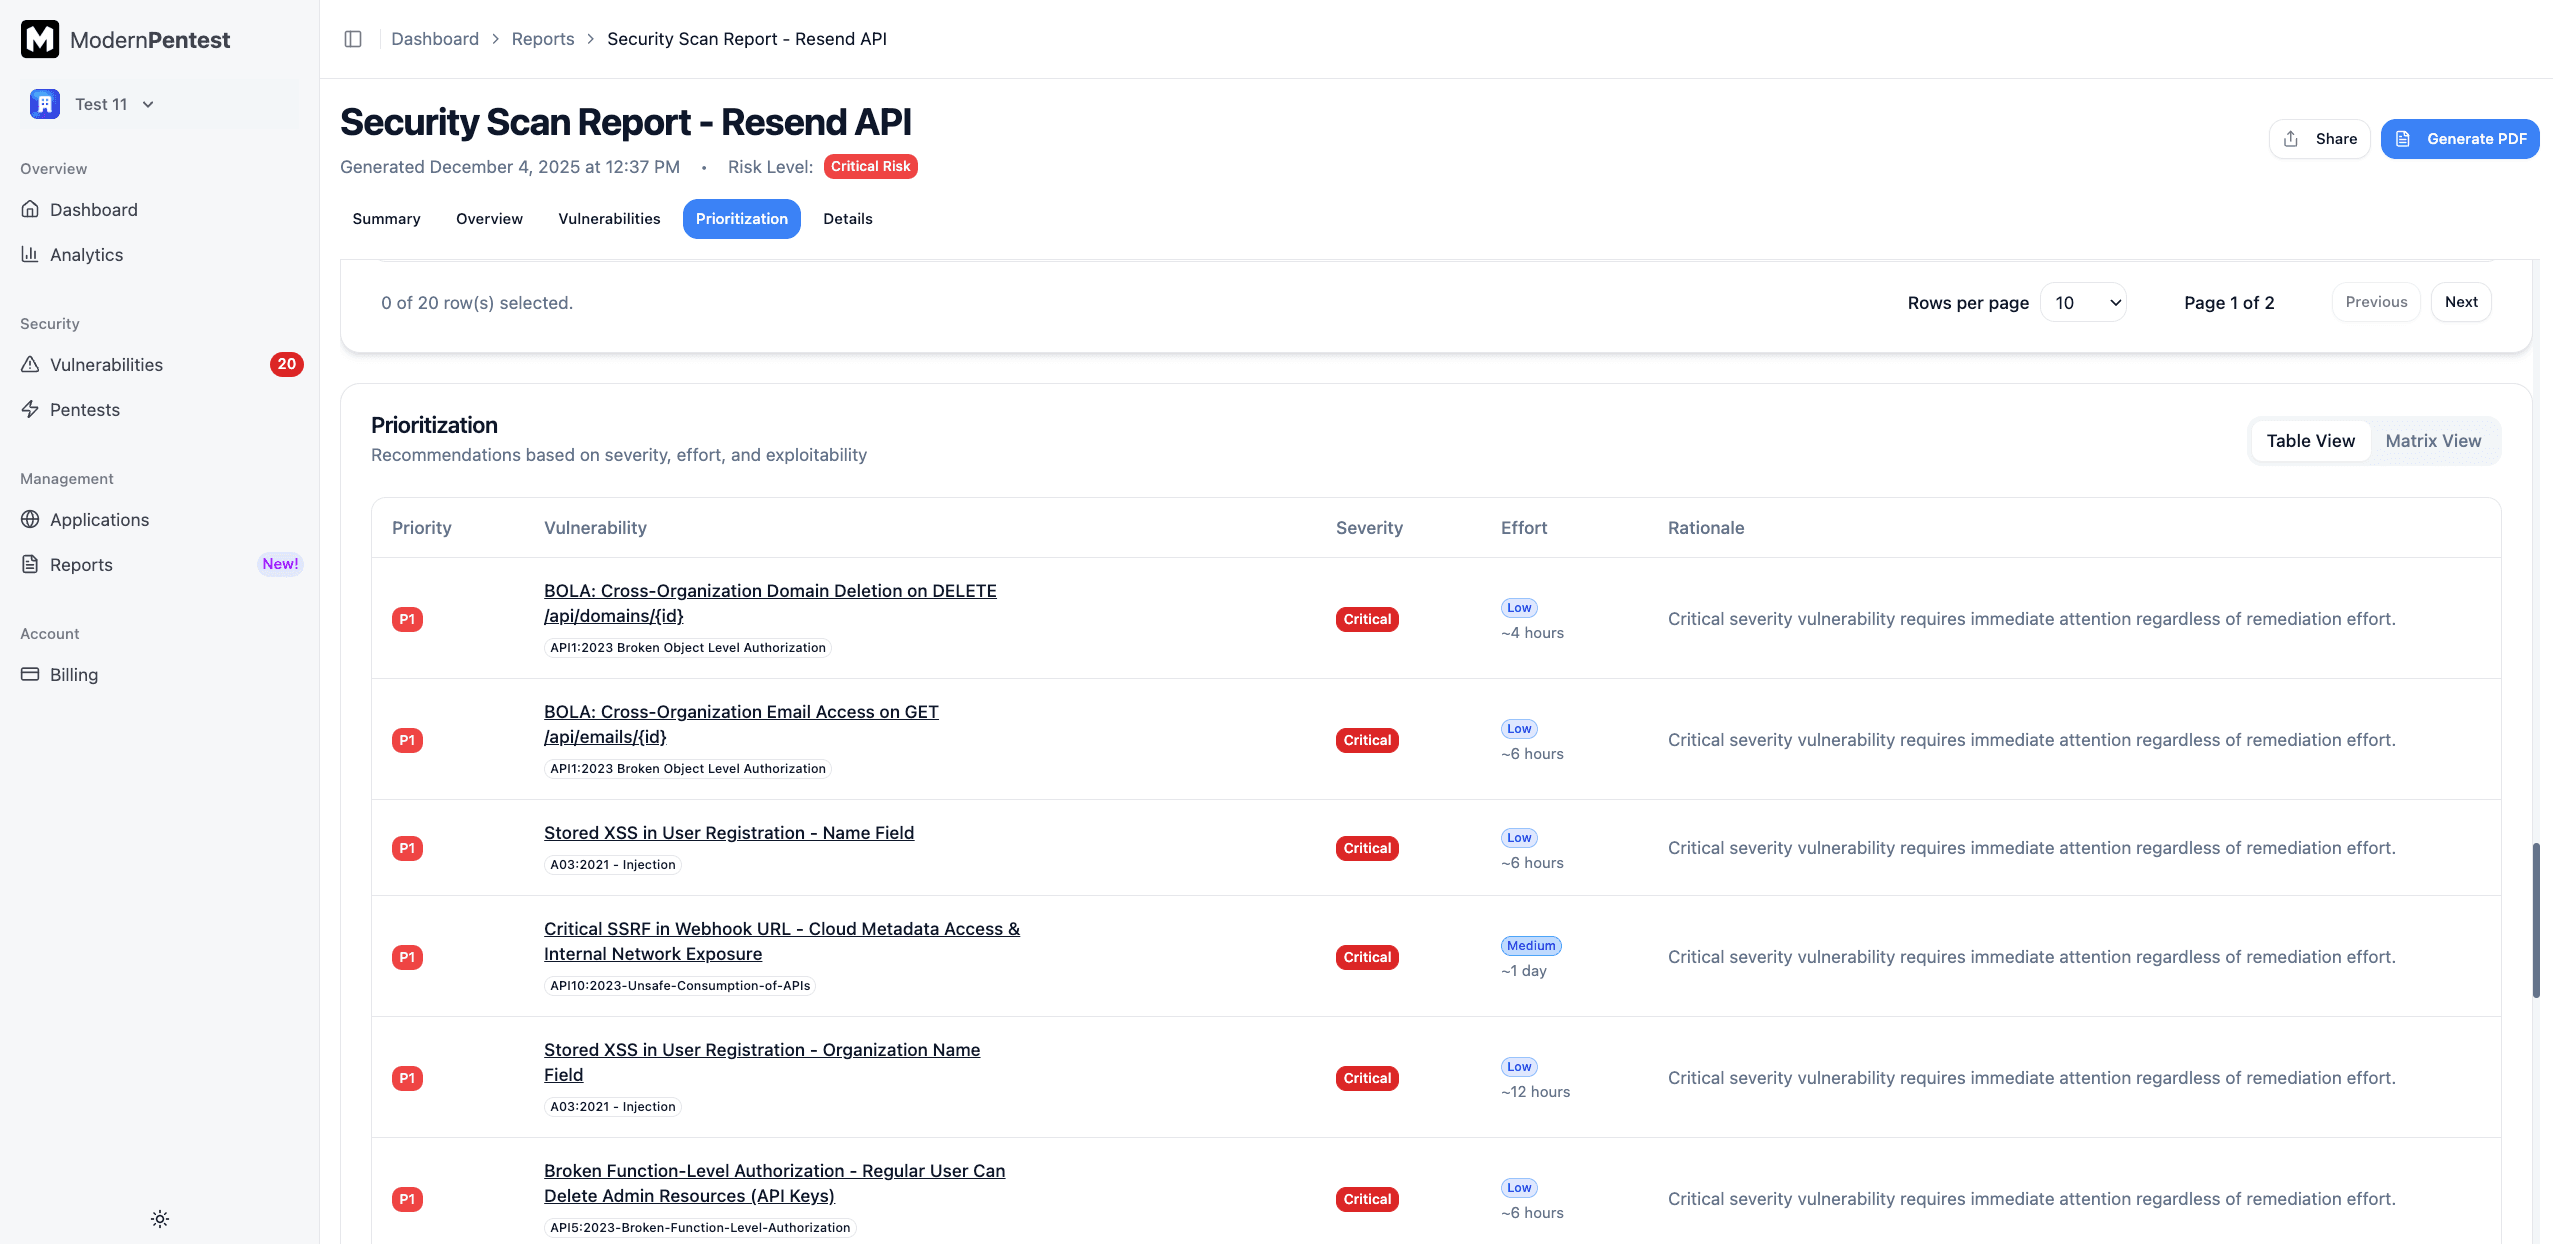
Task: Open the Stored XSS Name Field vulnerability
Action: [728, 832]
